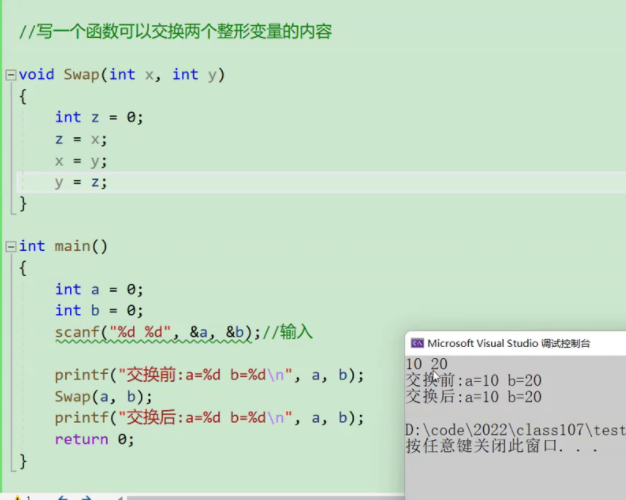Click the 'Swap(a, b);' call in main
Image resolution: width=626 pixels, height=500 pixels.
103,397
